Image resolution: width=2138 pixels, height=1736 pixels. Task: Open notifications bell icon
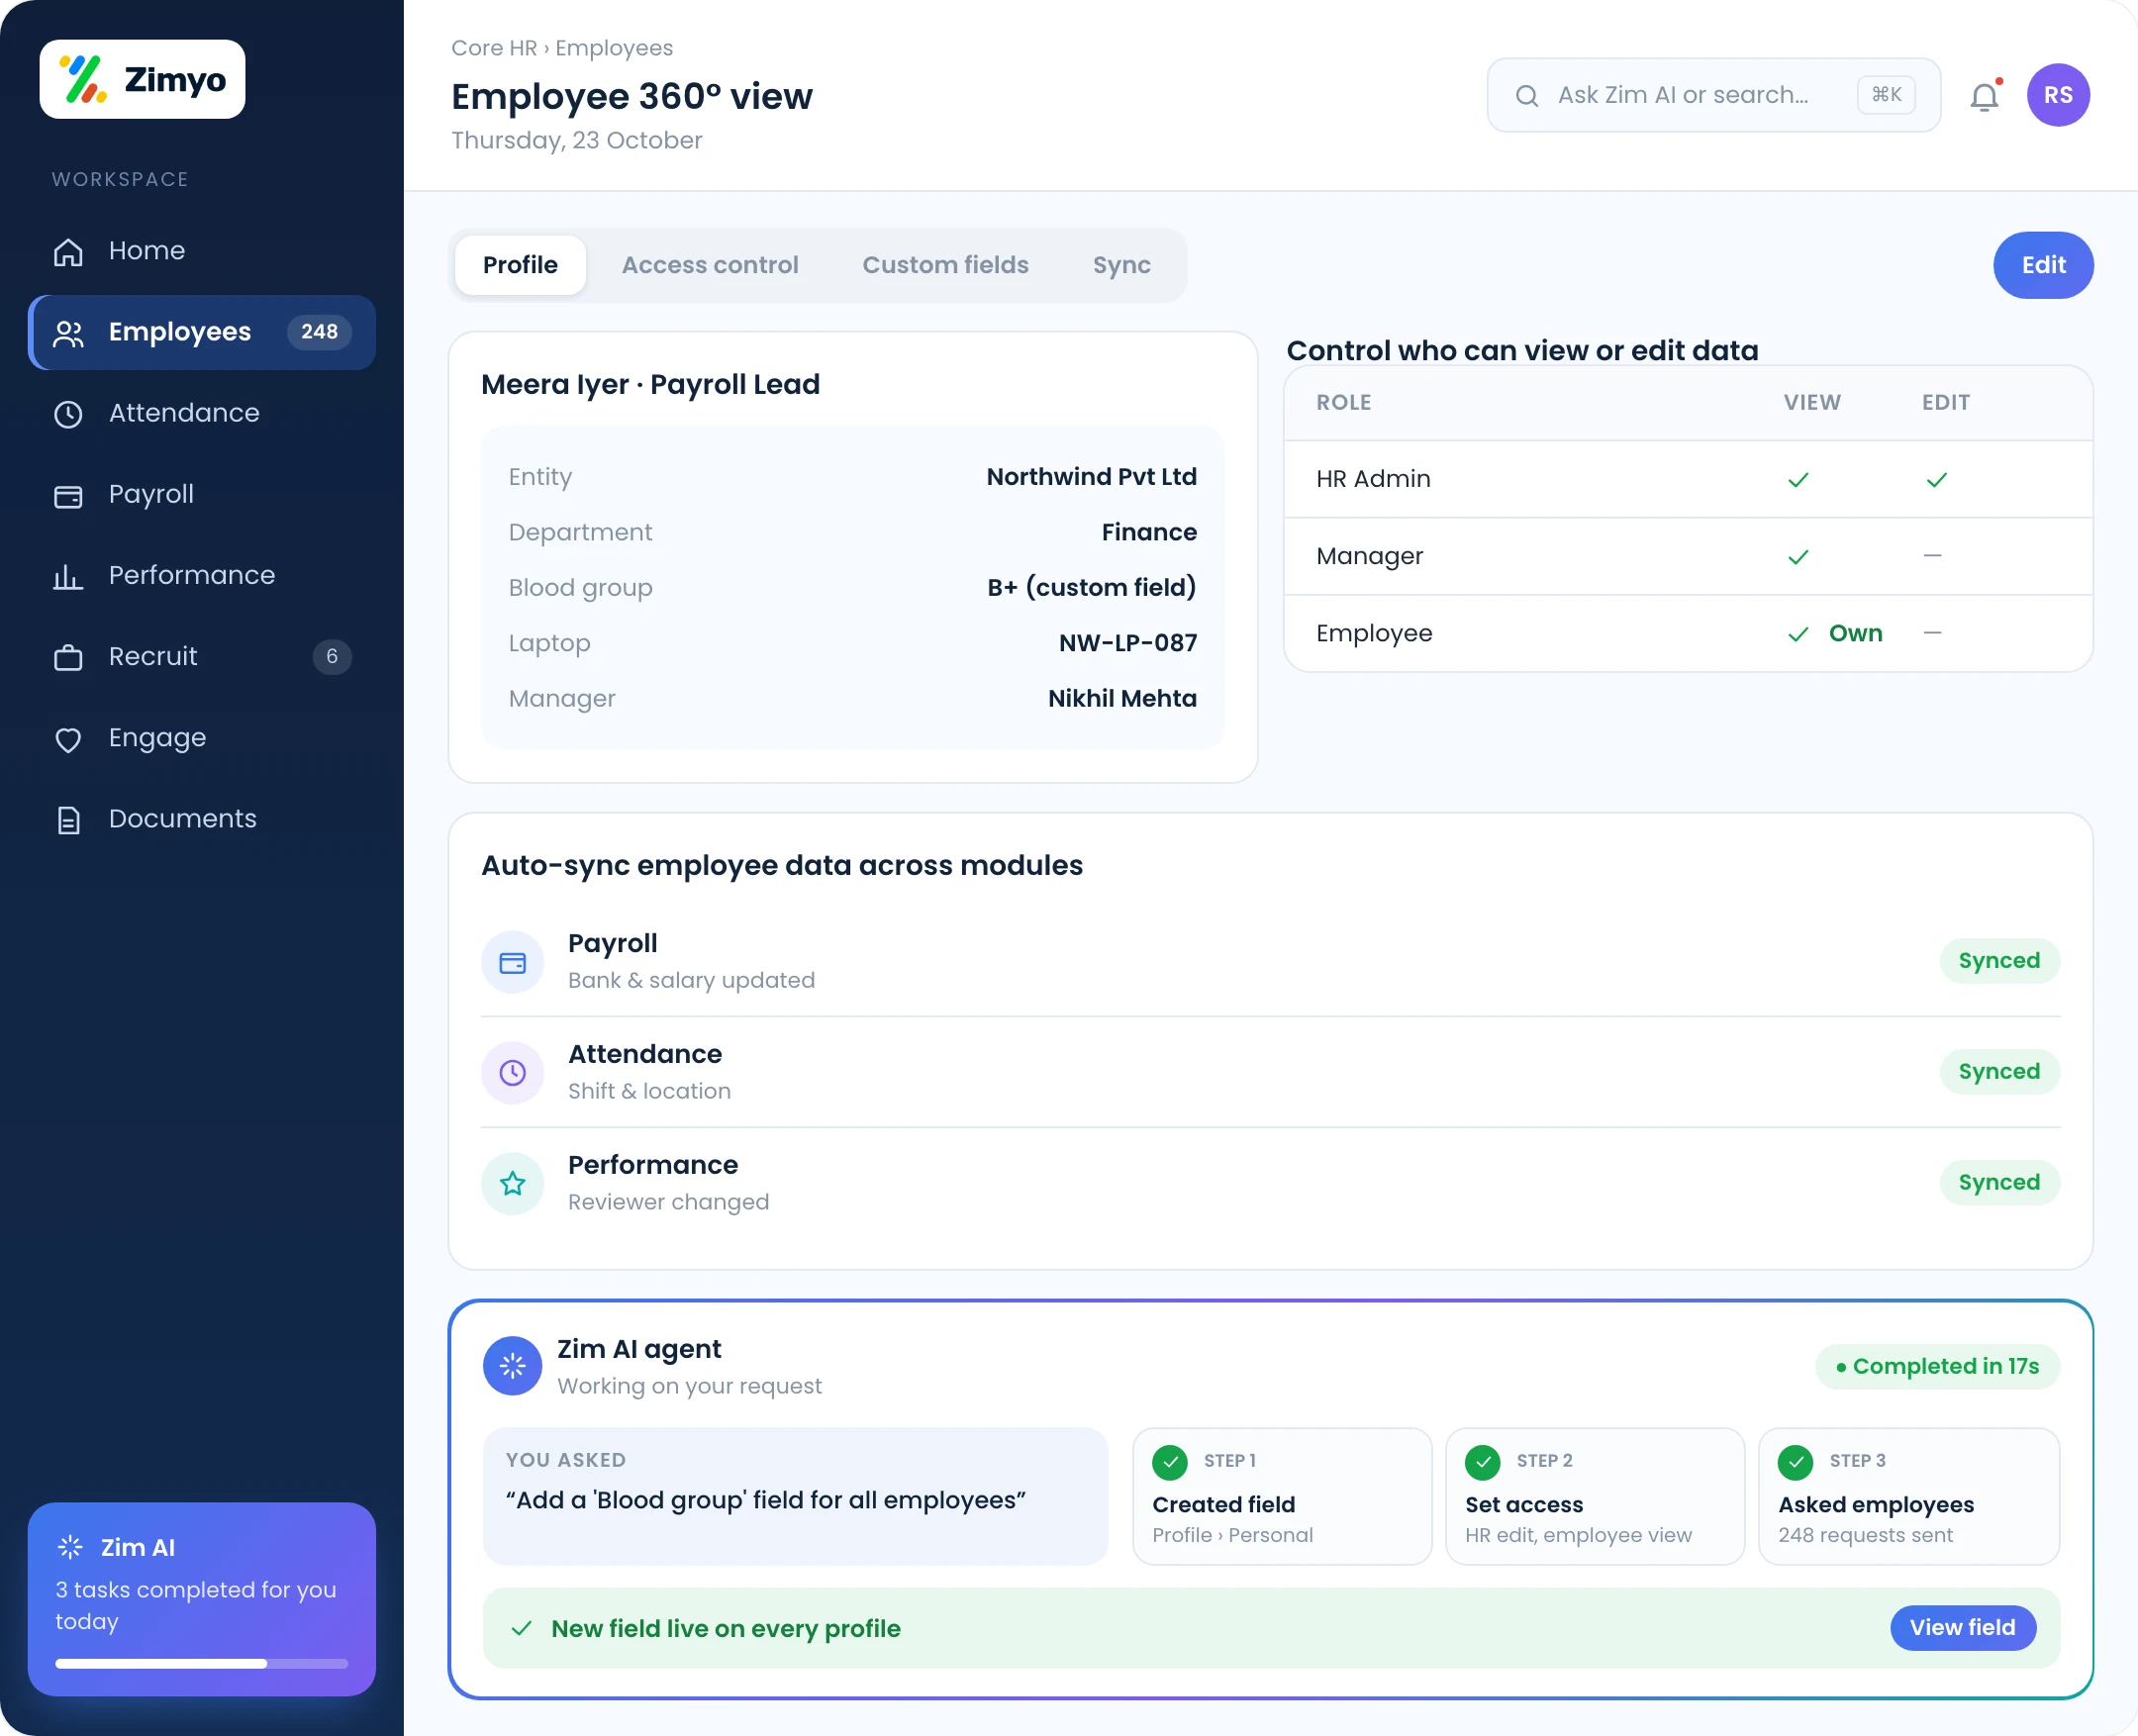tap(1985, 96)
